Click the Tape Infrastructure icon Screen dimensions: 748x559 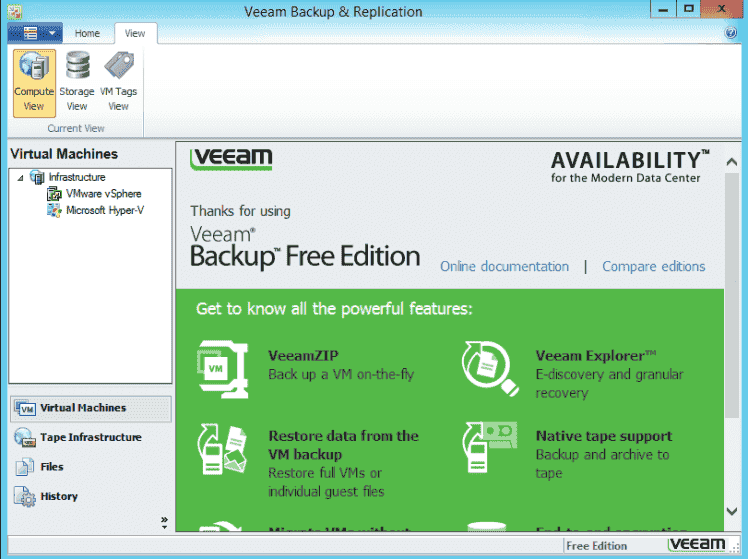pyautogui.click(x=25, y=437)
